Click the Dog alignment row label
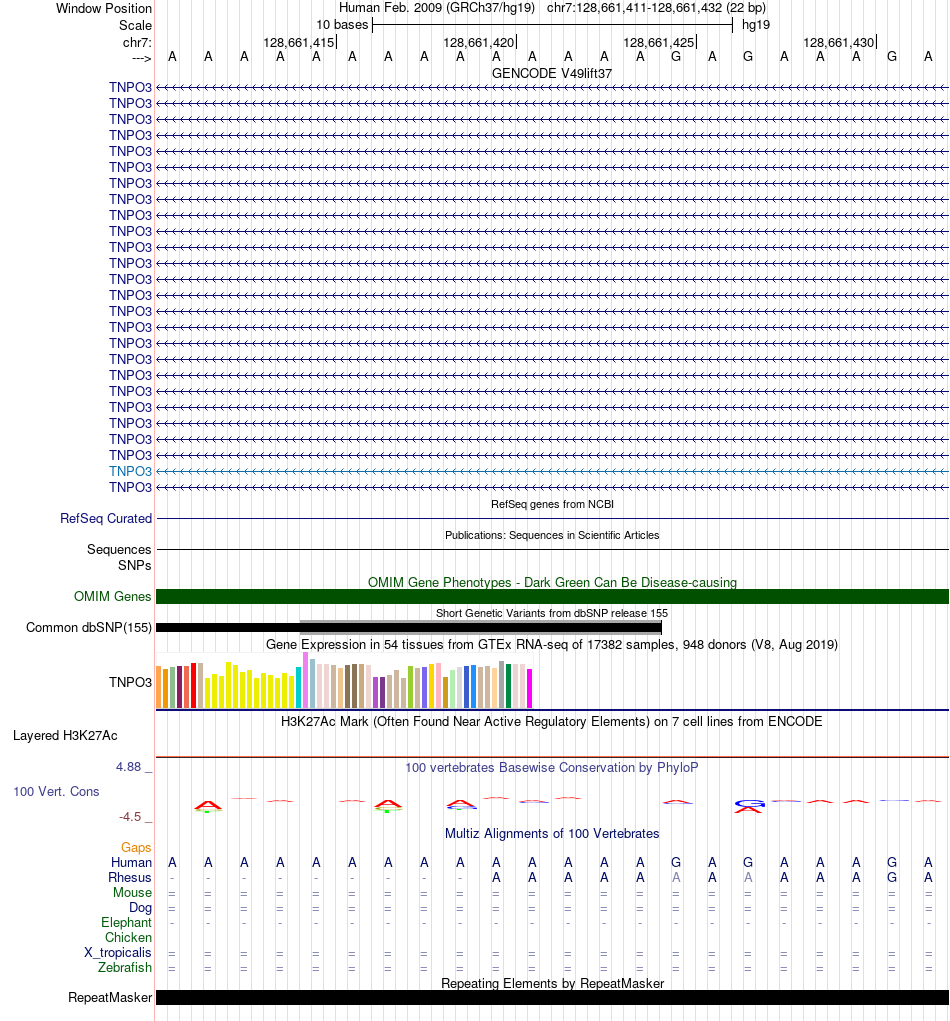The width and height of the screenshot is (950, 1021). (x=140, y=908)
